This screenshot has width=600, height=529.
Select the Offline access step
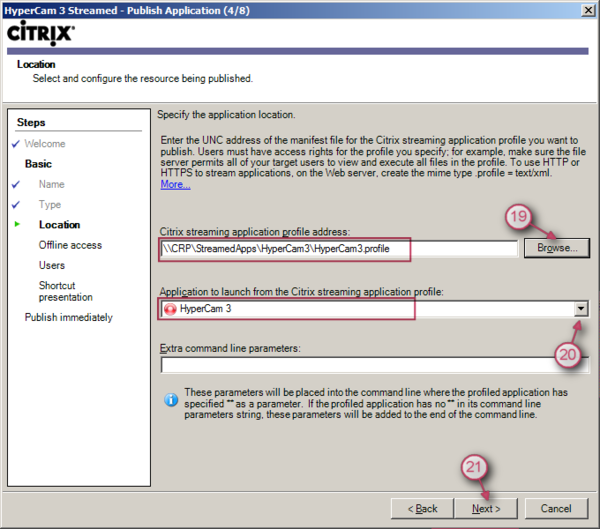tap(70, 245)
